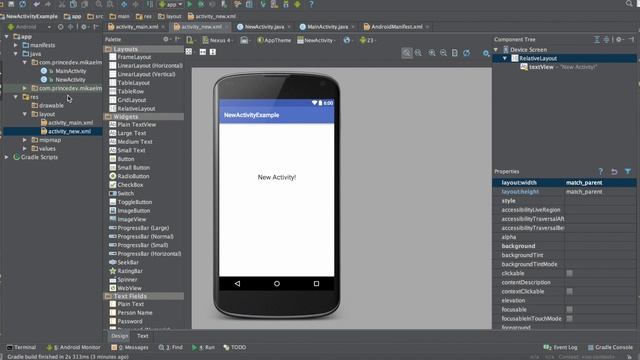Viewport: 640px width, 360px height.
Task: Click Expand All in Component Tree header
Action: pos(597,39)
